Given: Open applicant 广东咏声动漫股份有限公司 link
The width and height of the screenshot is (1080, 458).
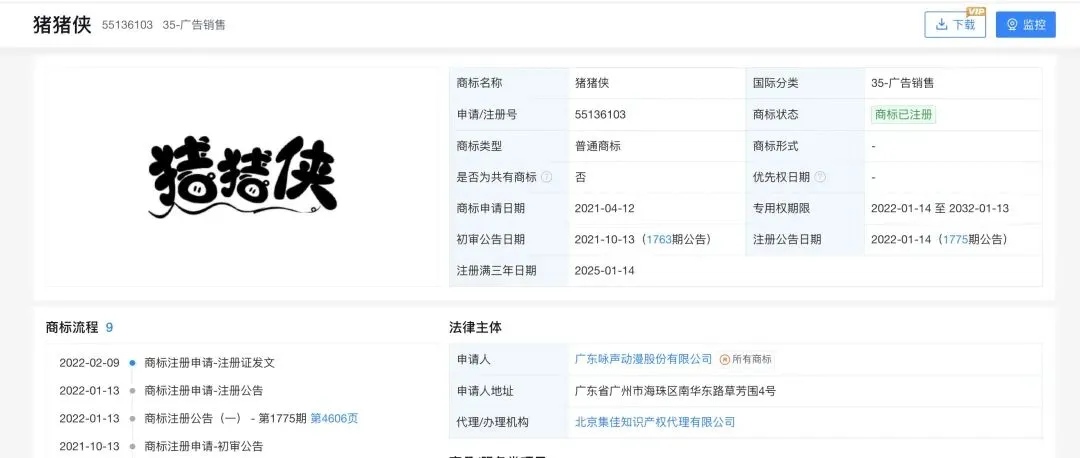Looking at the screenshot, I should (643, 359).
